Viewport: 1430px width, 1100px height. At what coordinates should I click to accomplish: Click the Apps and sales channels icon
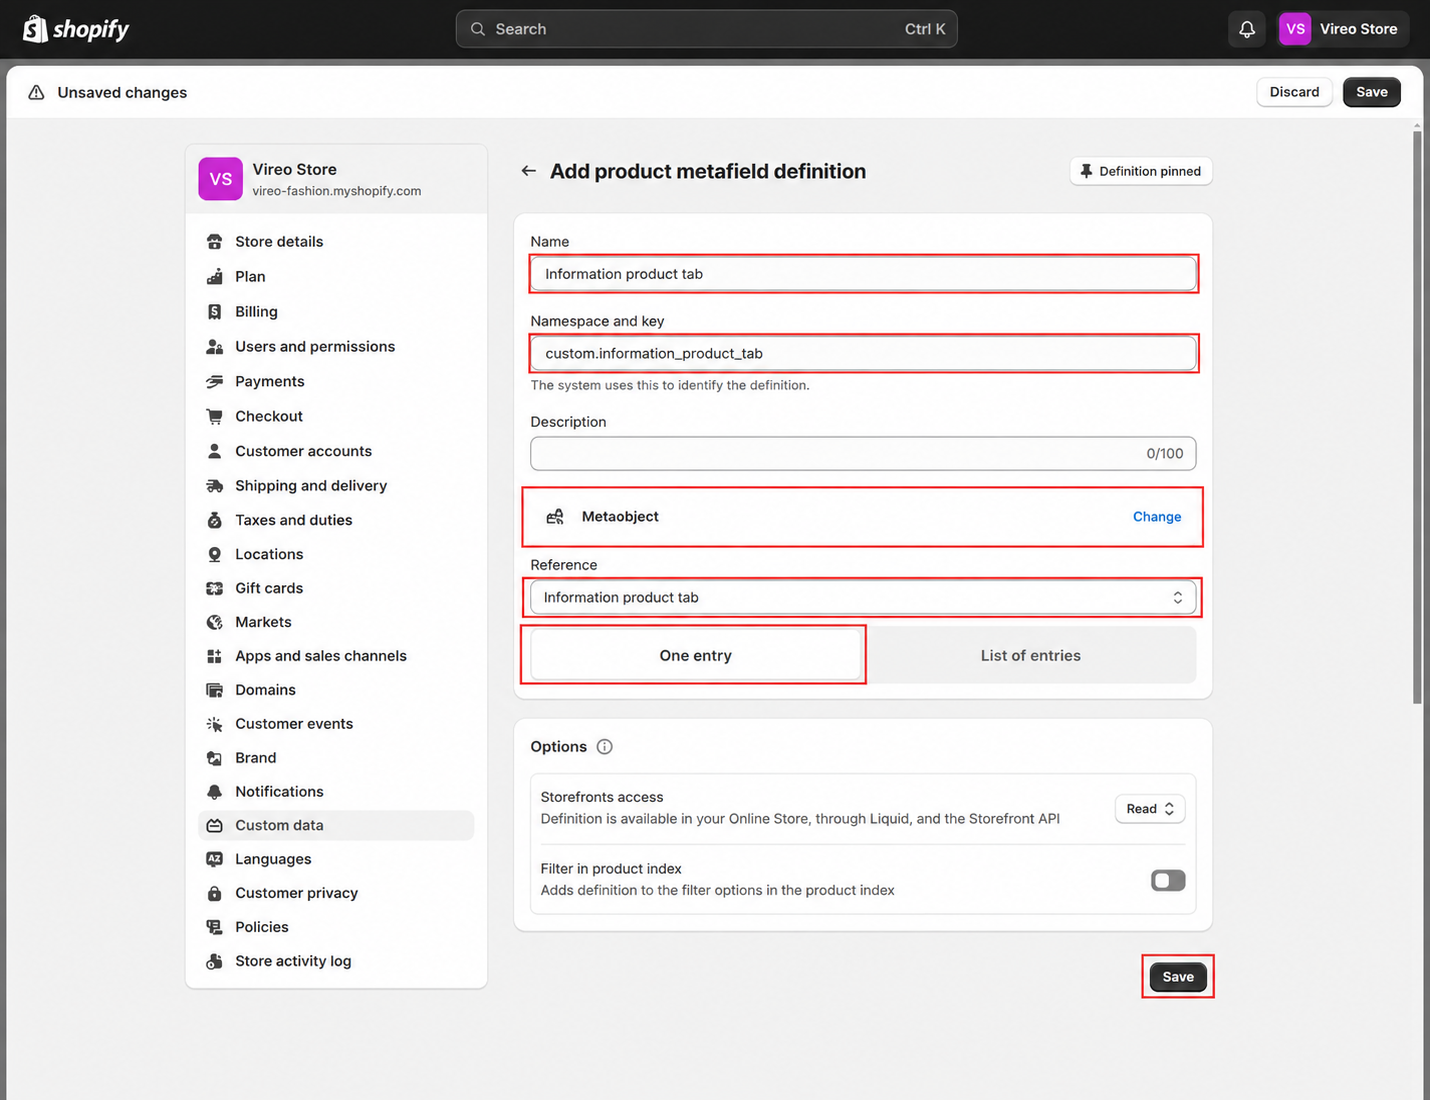click(214, 656)
